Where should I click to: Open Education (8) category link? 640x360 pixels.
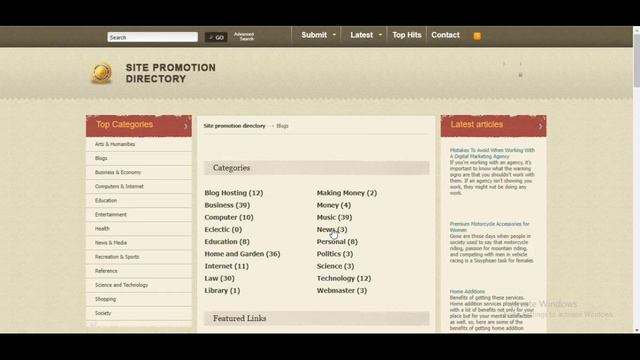point(227,242)
